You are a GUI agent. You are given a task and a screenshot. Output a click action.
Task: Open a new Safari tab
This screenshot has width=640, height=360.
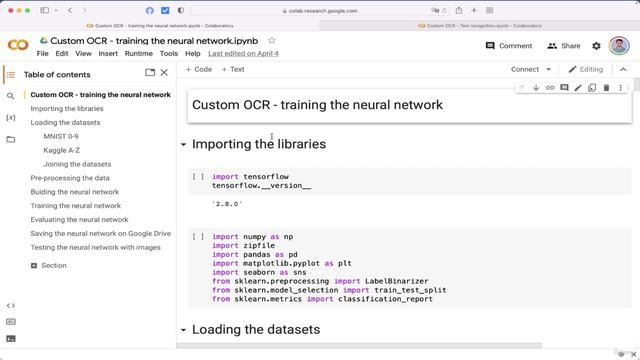coord(474,10)
